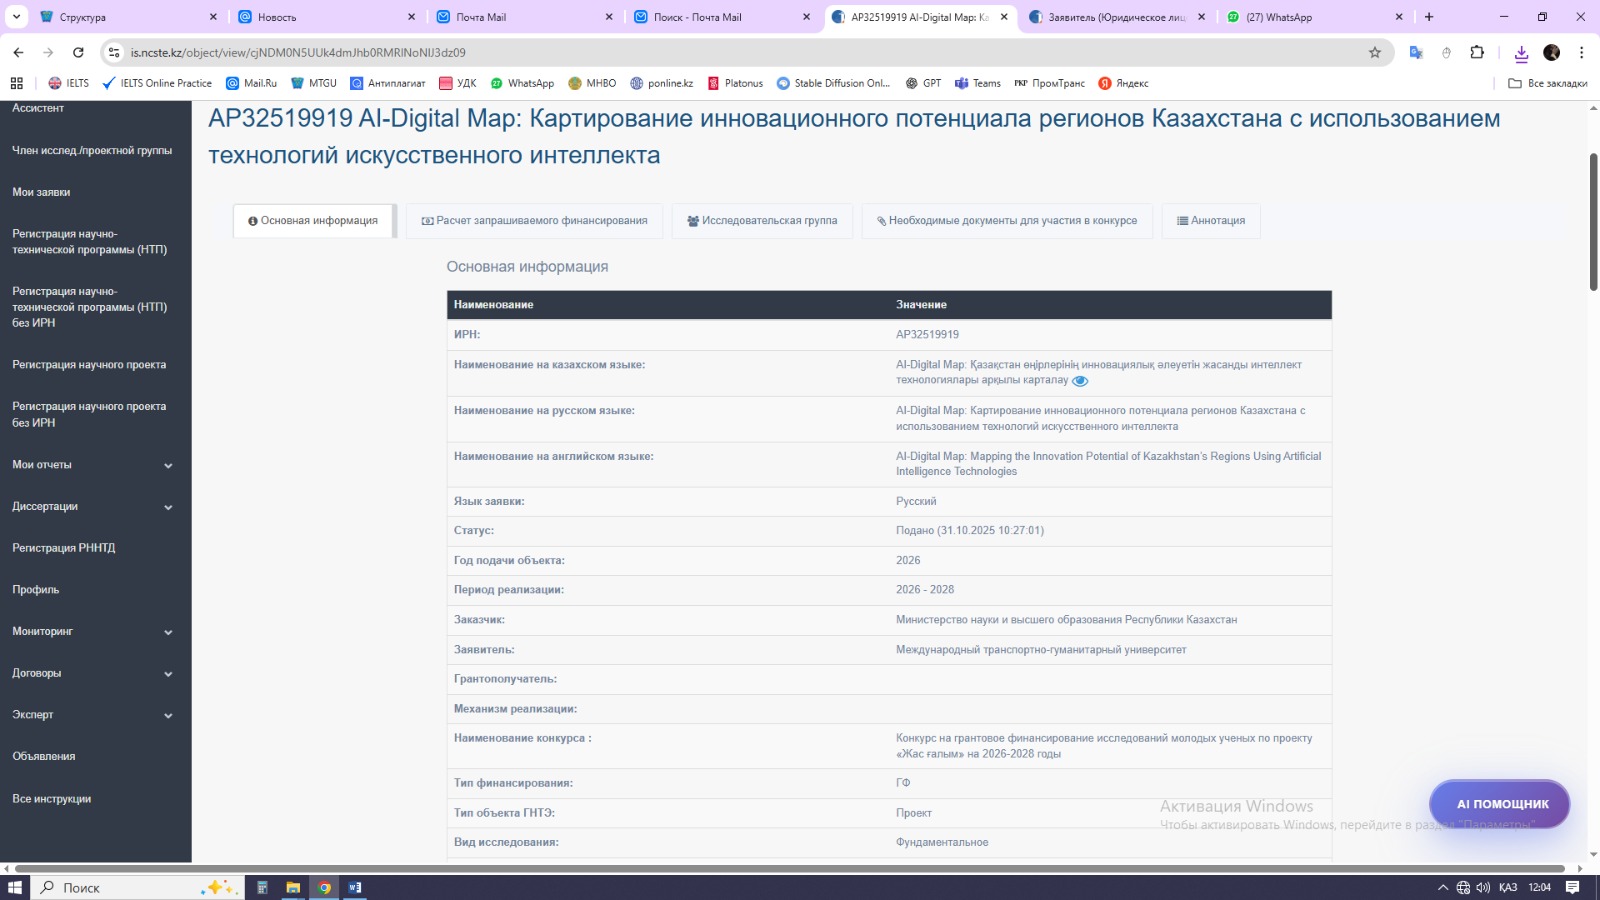Open the browser extensions puzzle icon

pos(1477,53)
